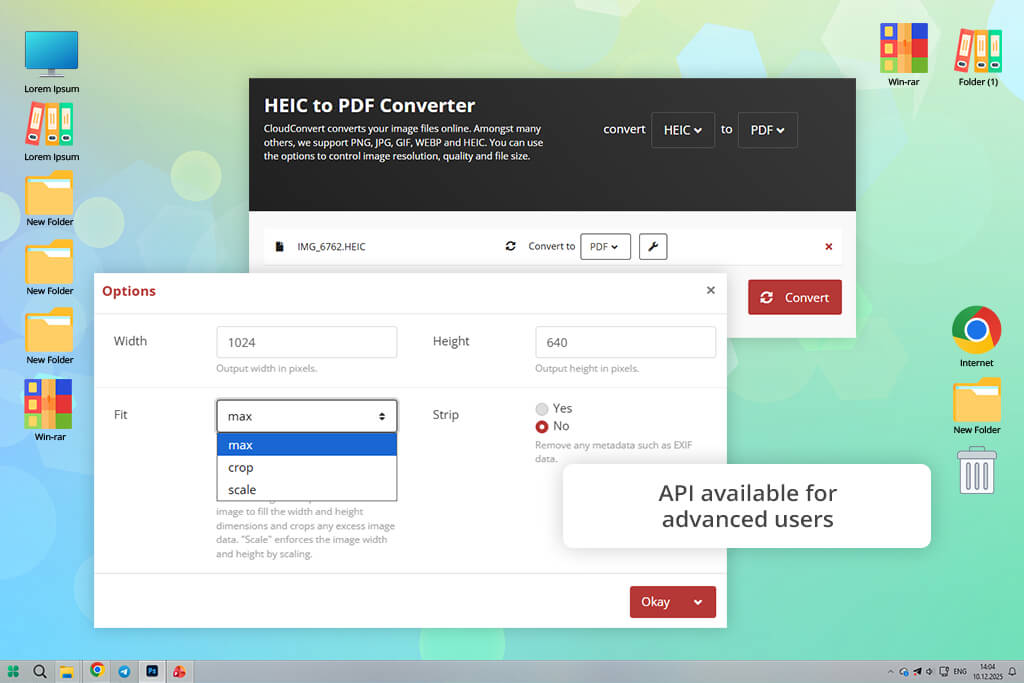
Task: Open Photoshop from the taskbar
Action: click(152, 671)
